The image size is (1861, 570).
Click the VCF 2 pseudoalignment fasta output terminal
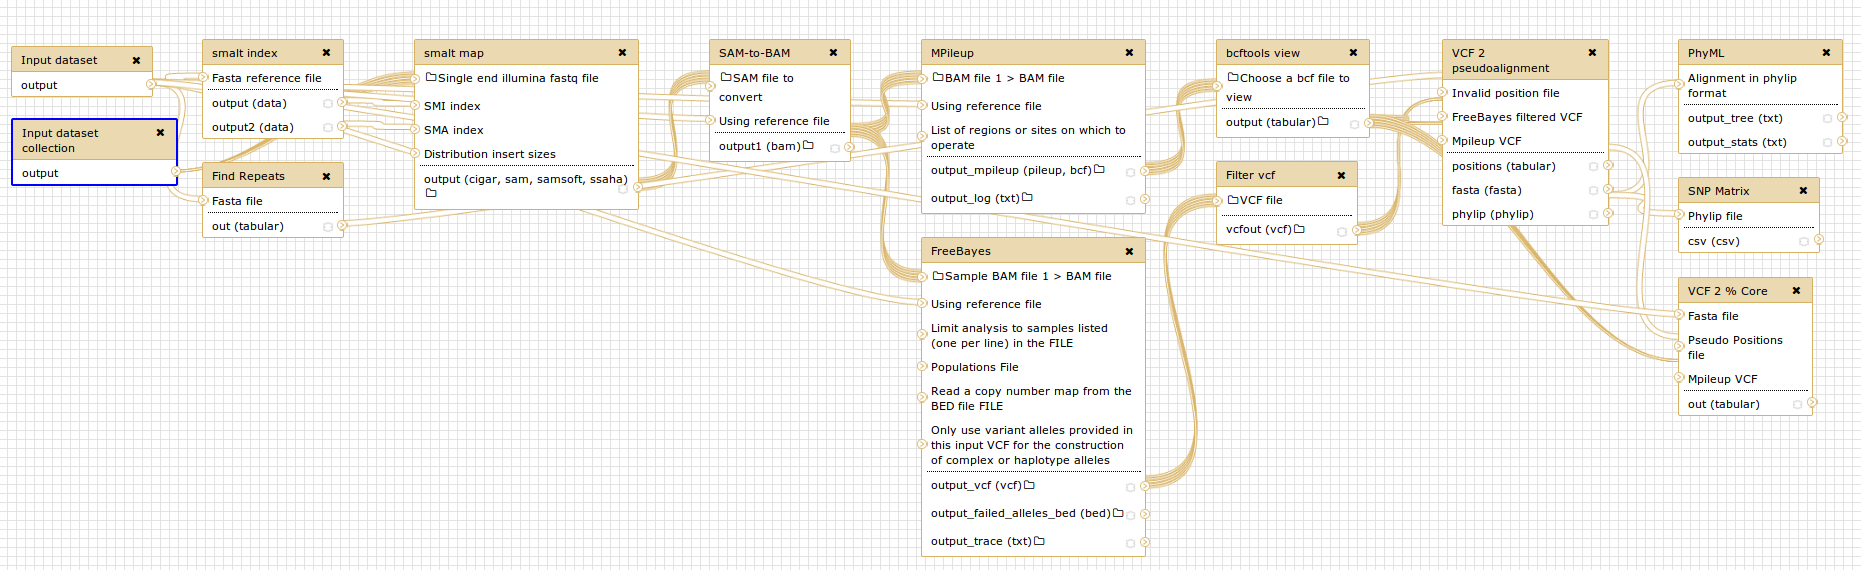[x=1608, y=189]
